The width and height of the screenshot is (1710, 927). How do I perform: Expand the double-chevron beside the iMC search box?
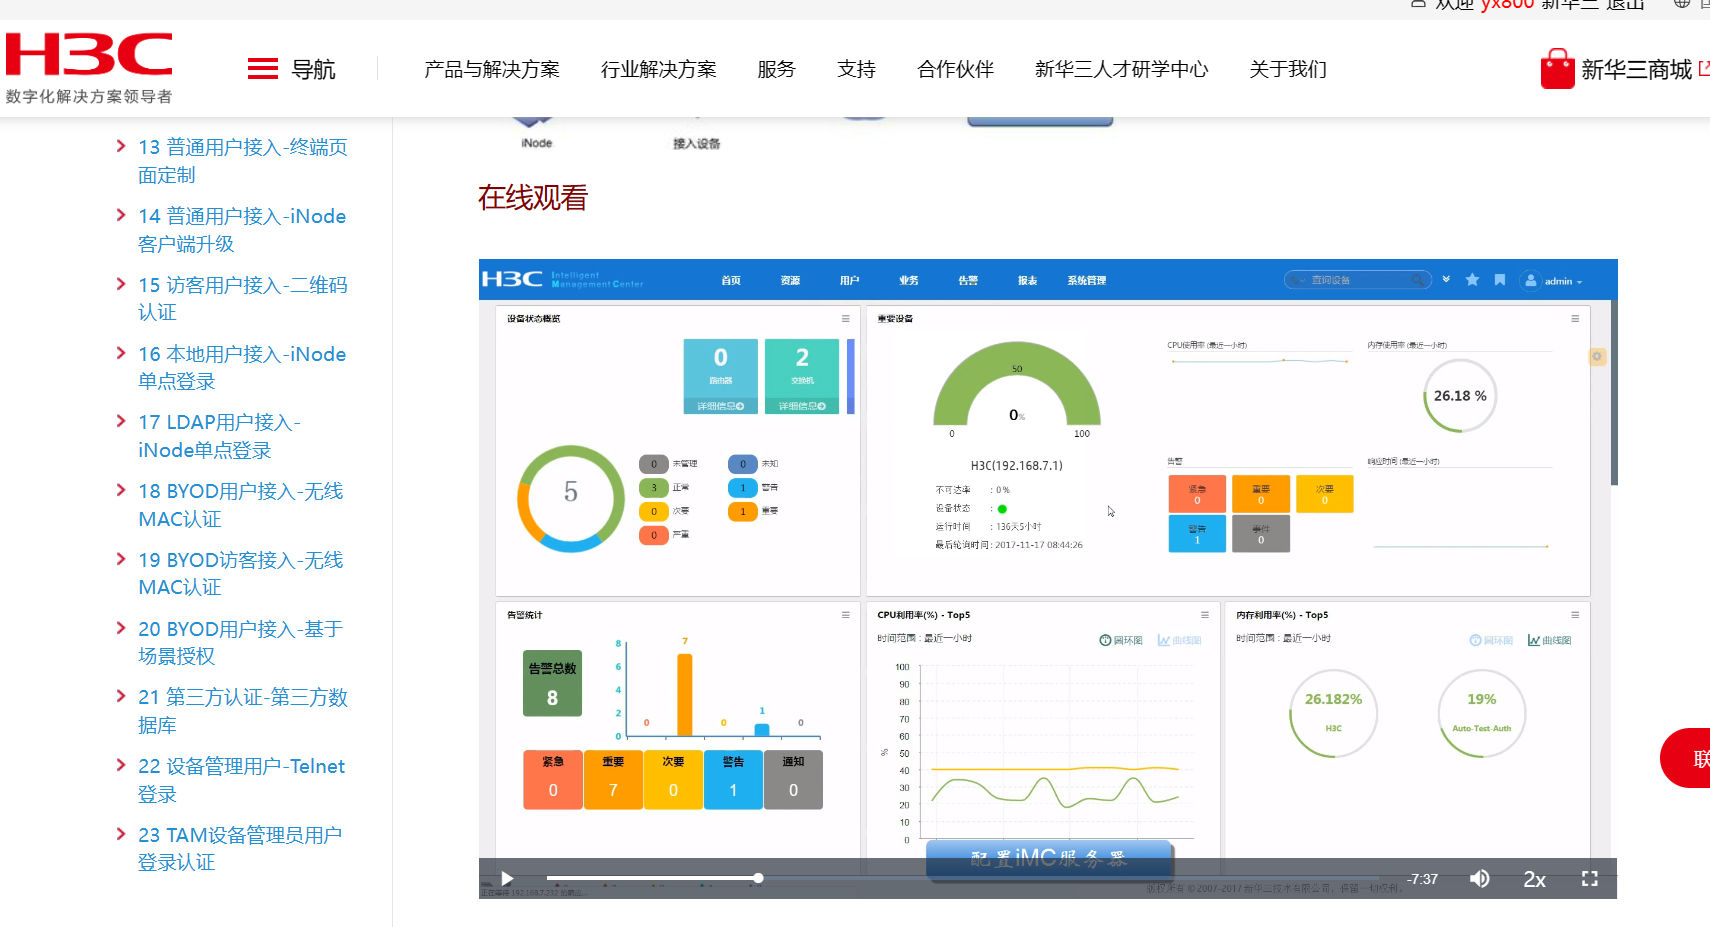pyautogui.click(x=1446, y=280)
